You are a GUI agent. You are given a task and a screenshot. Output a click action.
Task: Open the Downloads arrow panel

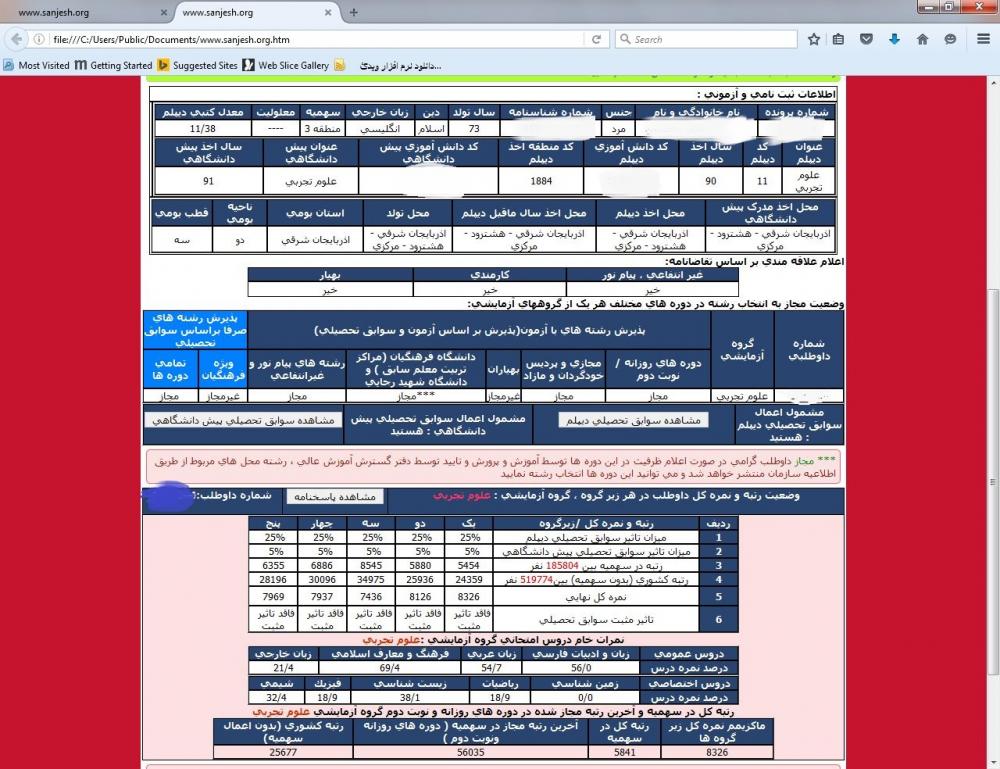tap(894, 39)
